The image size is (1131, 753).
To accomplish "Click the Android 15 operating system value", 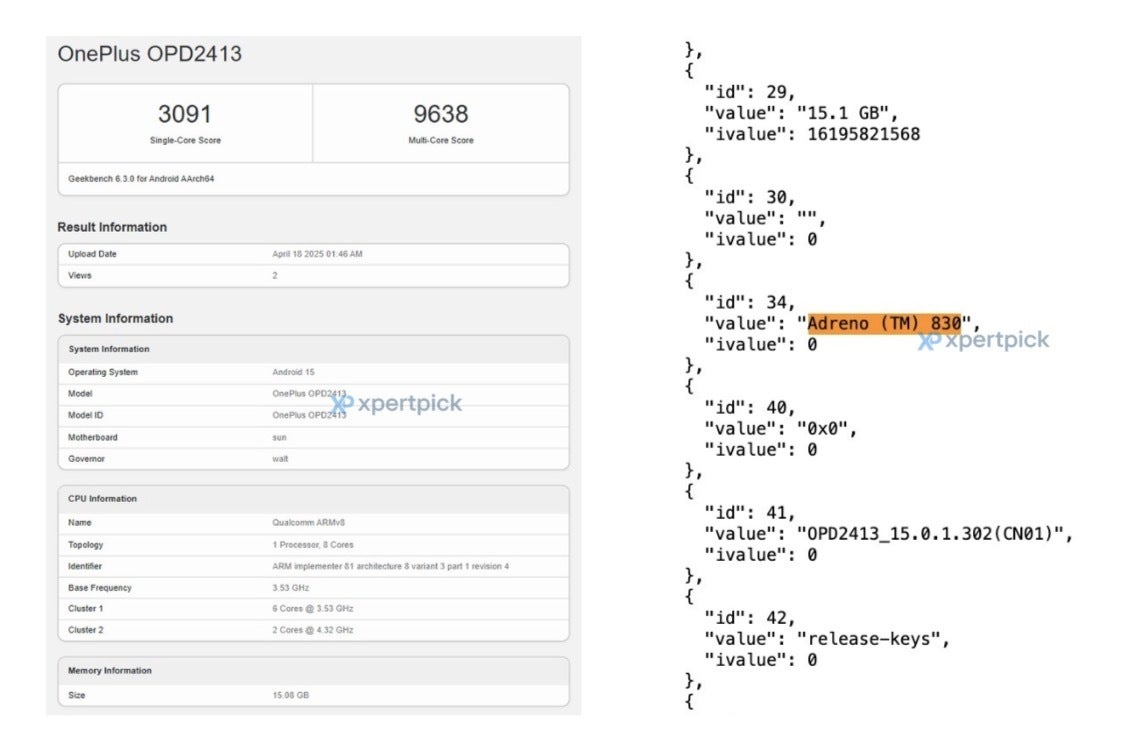I will click(x=295, y=372).
